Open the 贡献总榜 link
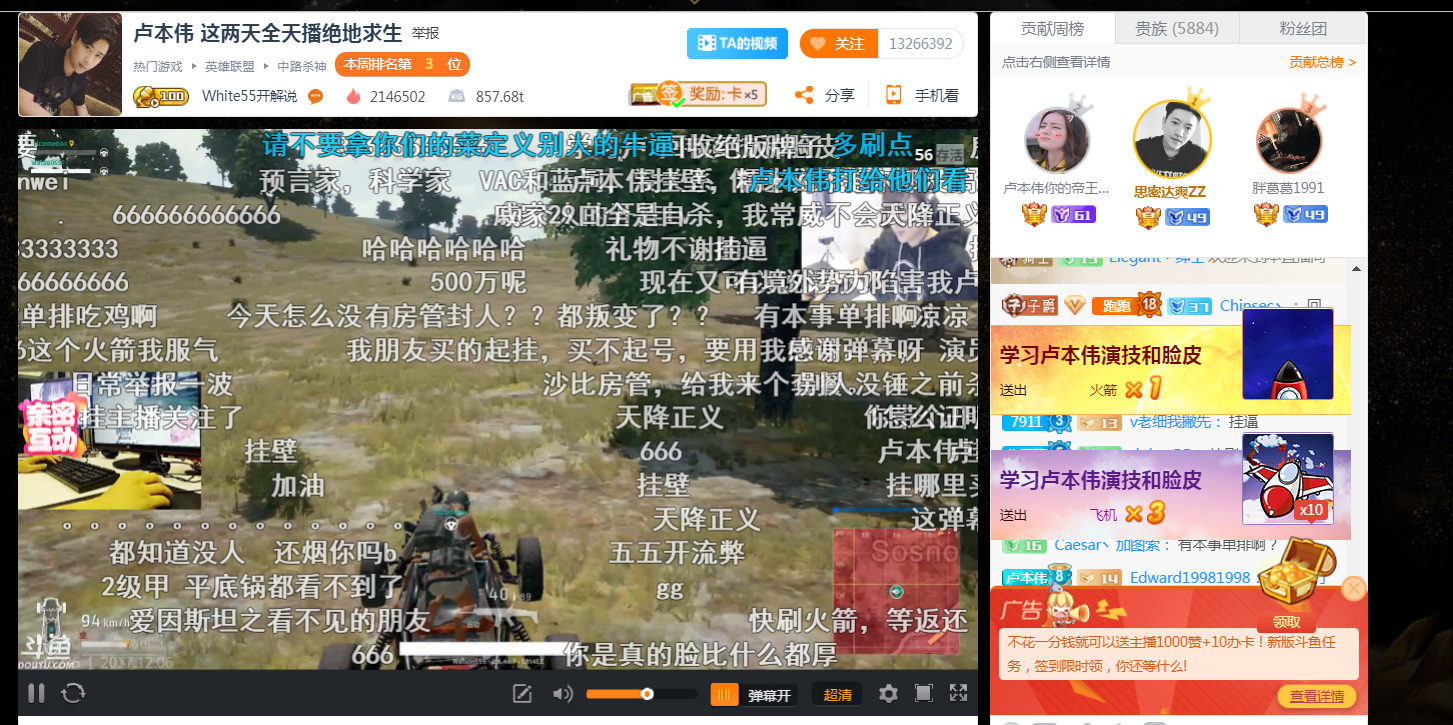Image resolution: width=1453 pixels, height=725 pixels. 1322,62
